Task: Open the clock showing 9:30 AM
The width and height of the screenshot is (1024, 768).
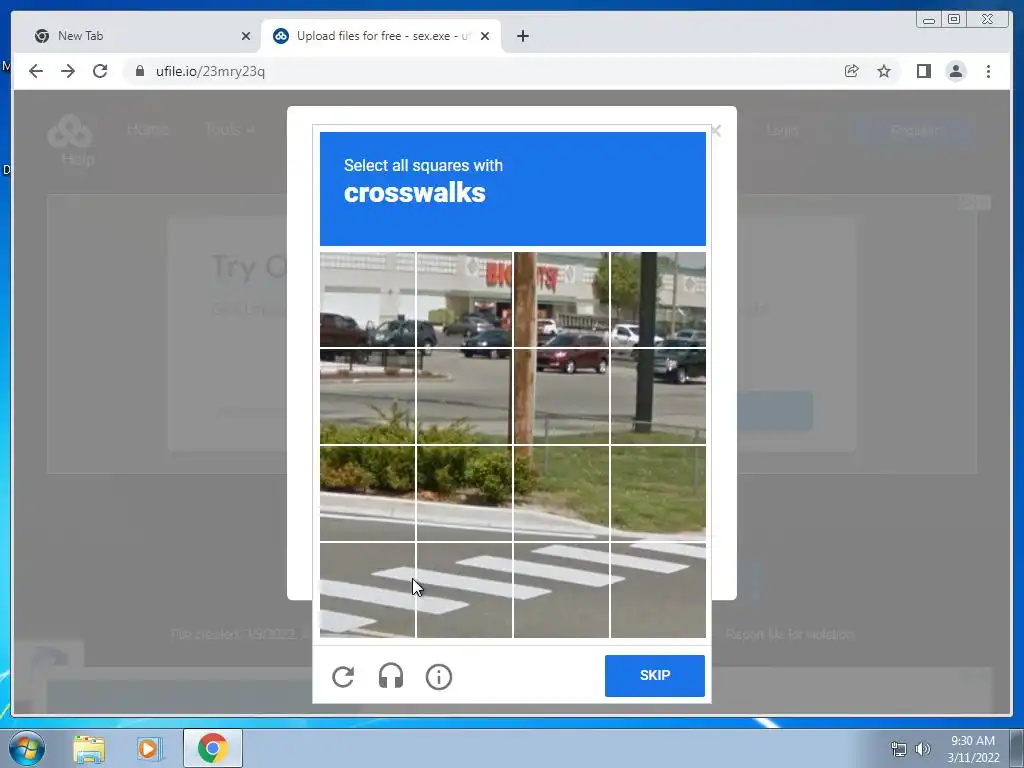Action: tap(973, 748)
